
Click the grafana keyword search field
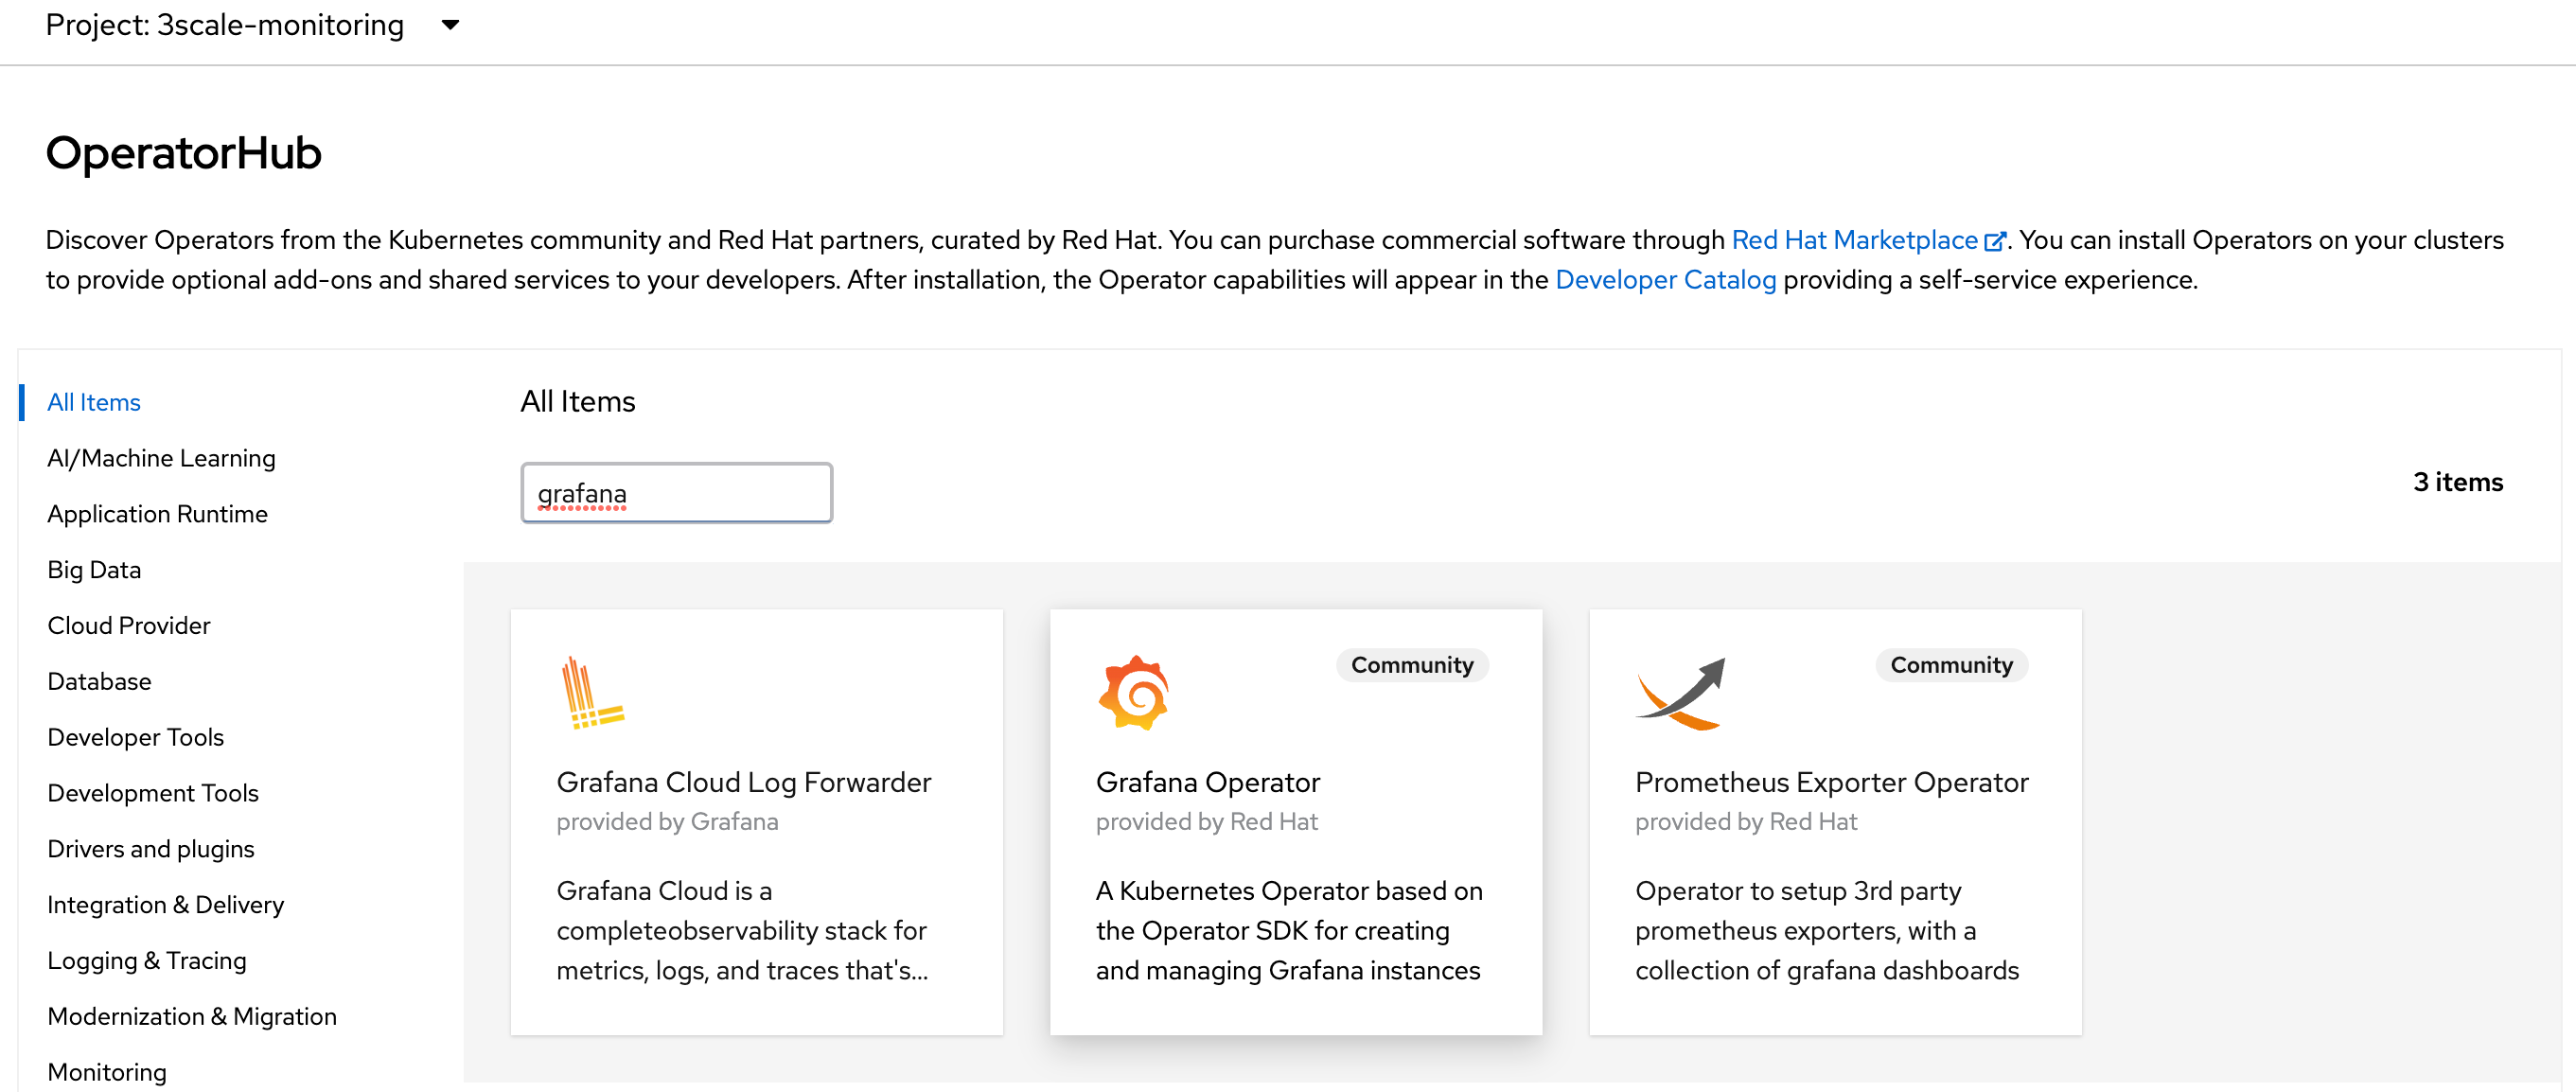click(676, 493)
